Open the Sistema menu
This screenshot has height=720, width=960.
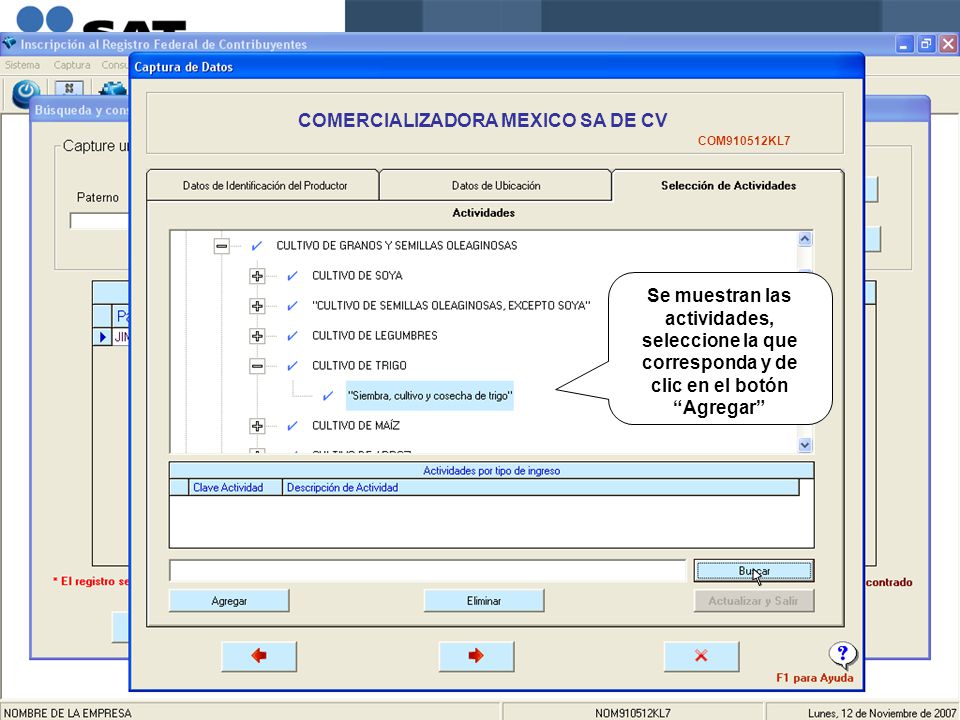(22, 65)
